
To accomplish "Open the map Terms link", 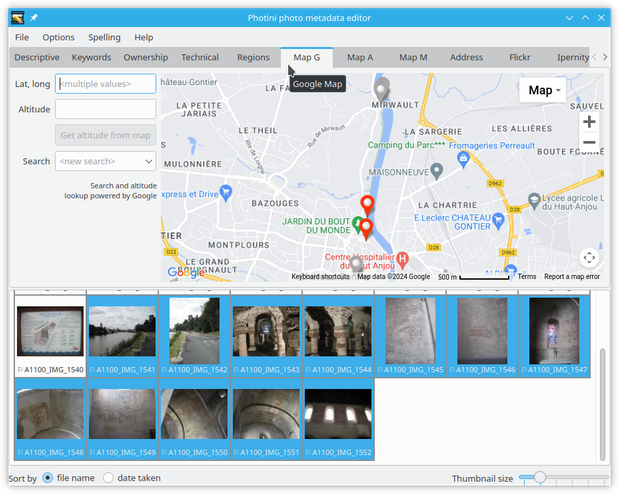I will pos(527,276).
